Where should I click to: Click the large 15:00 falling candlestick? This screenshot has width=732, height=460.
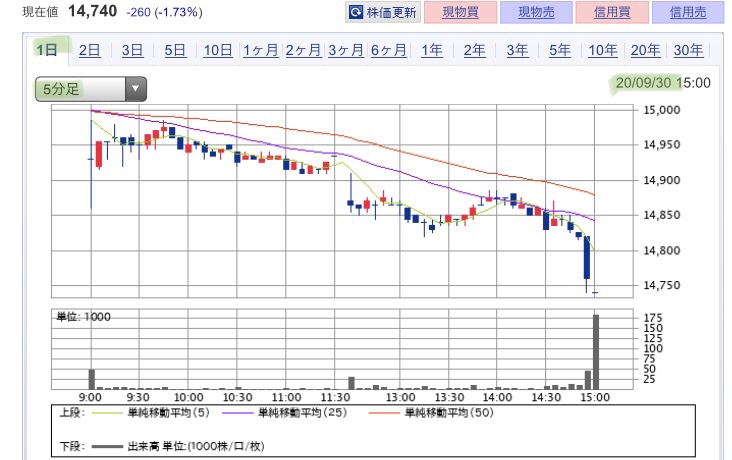coord(587,257)
